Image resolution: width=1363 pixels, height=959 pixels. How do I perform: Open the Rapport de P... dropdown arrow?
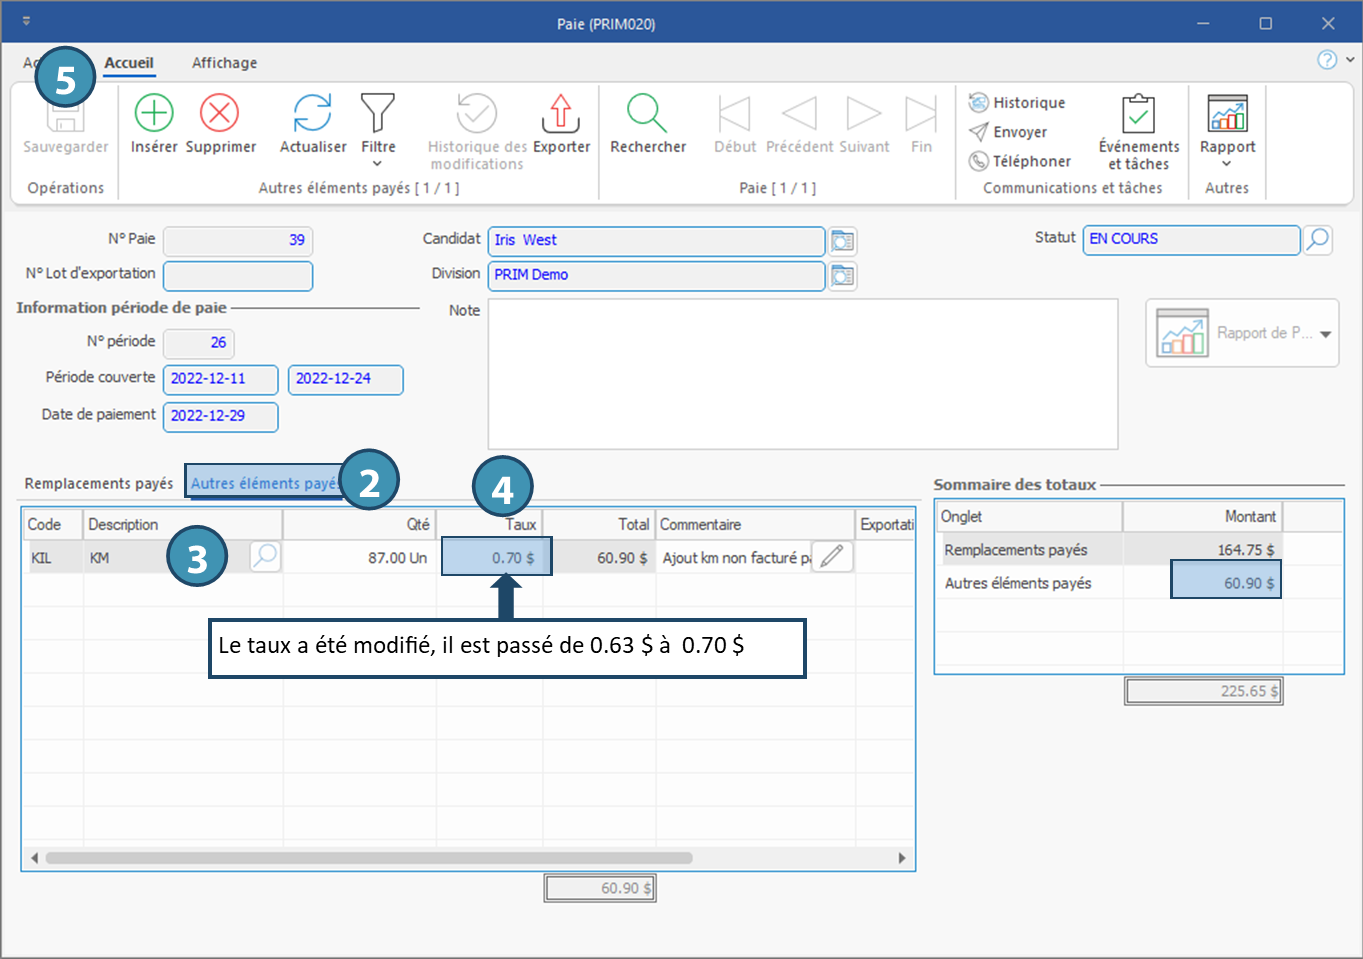(1326, 334)
